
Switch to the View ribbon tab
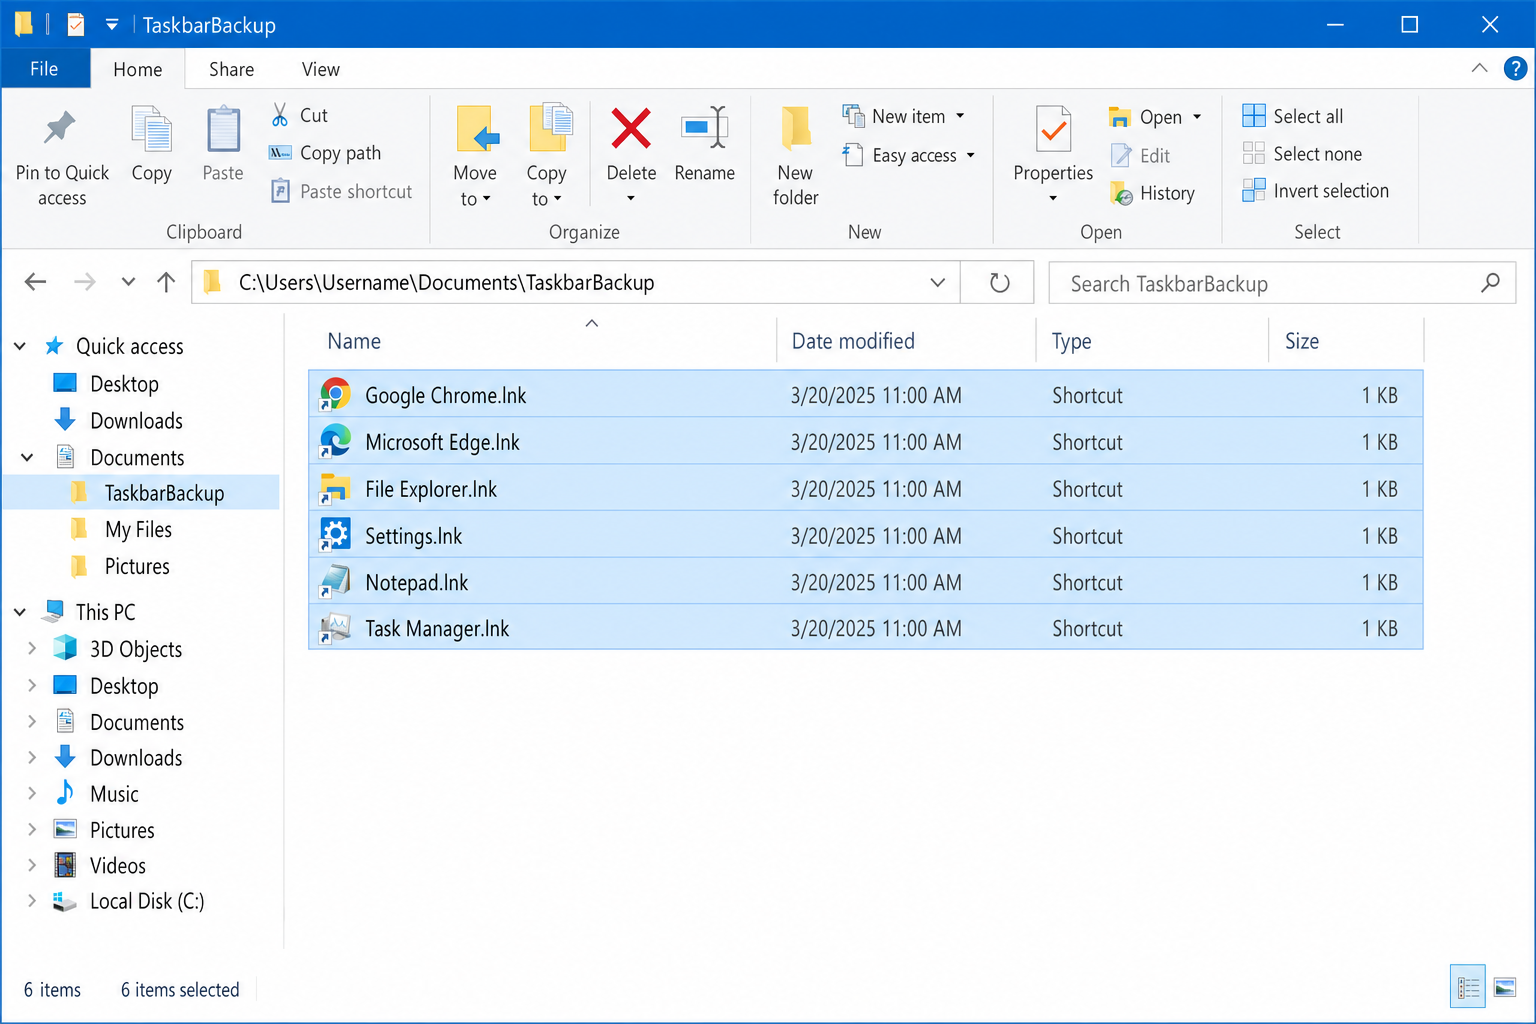321,69
